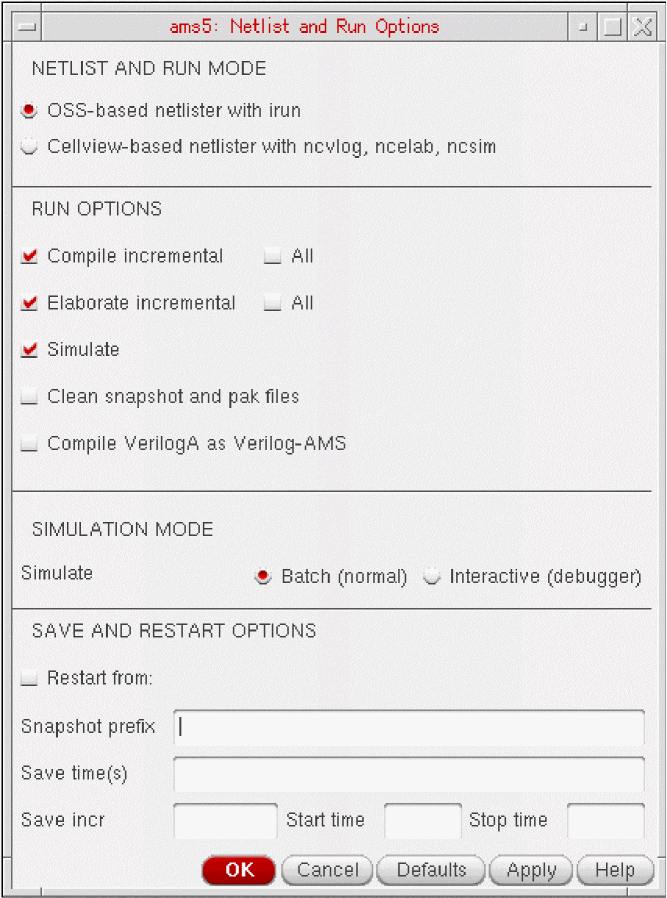Screen dimensions: 667x898
Task: Click the Defaults button
Action: [x=431, y=870]
